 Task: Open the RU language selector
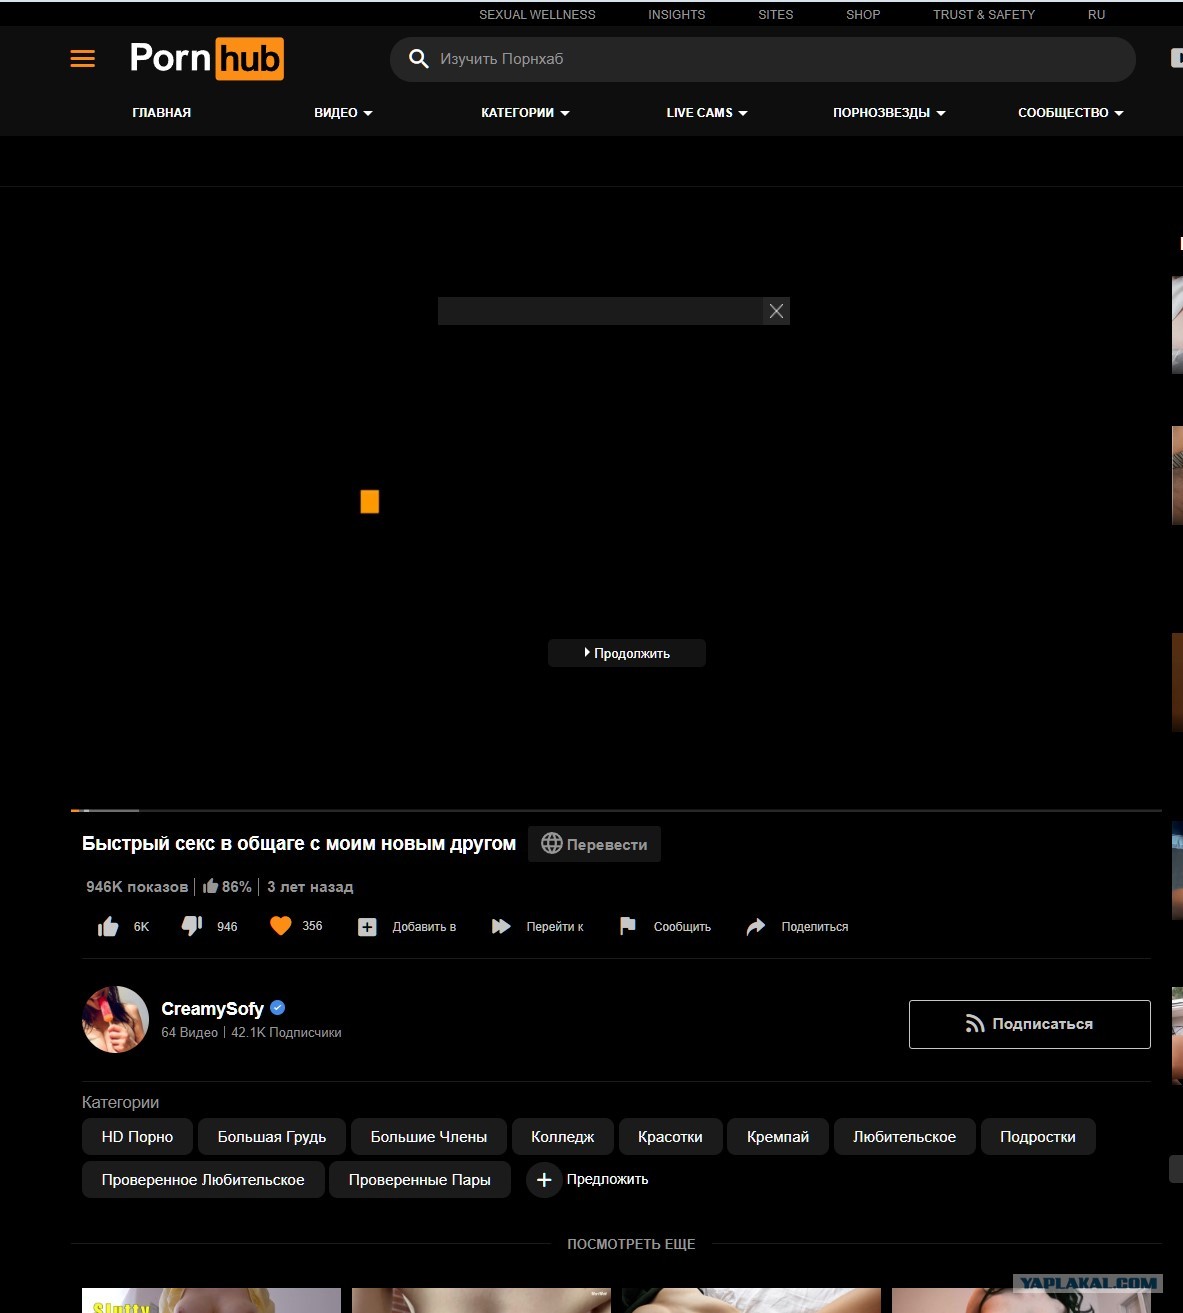[x=1096, y=15]
